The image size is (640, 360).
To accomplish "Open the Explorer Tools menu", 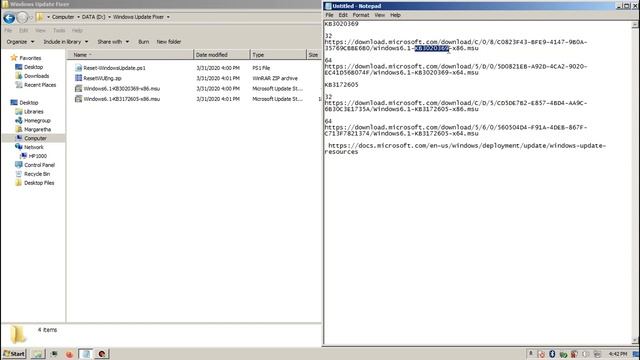I will point(59,31).
